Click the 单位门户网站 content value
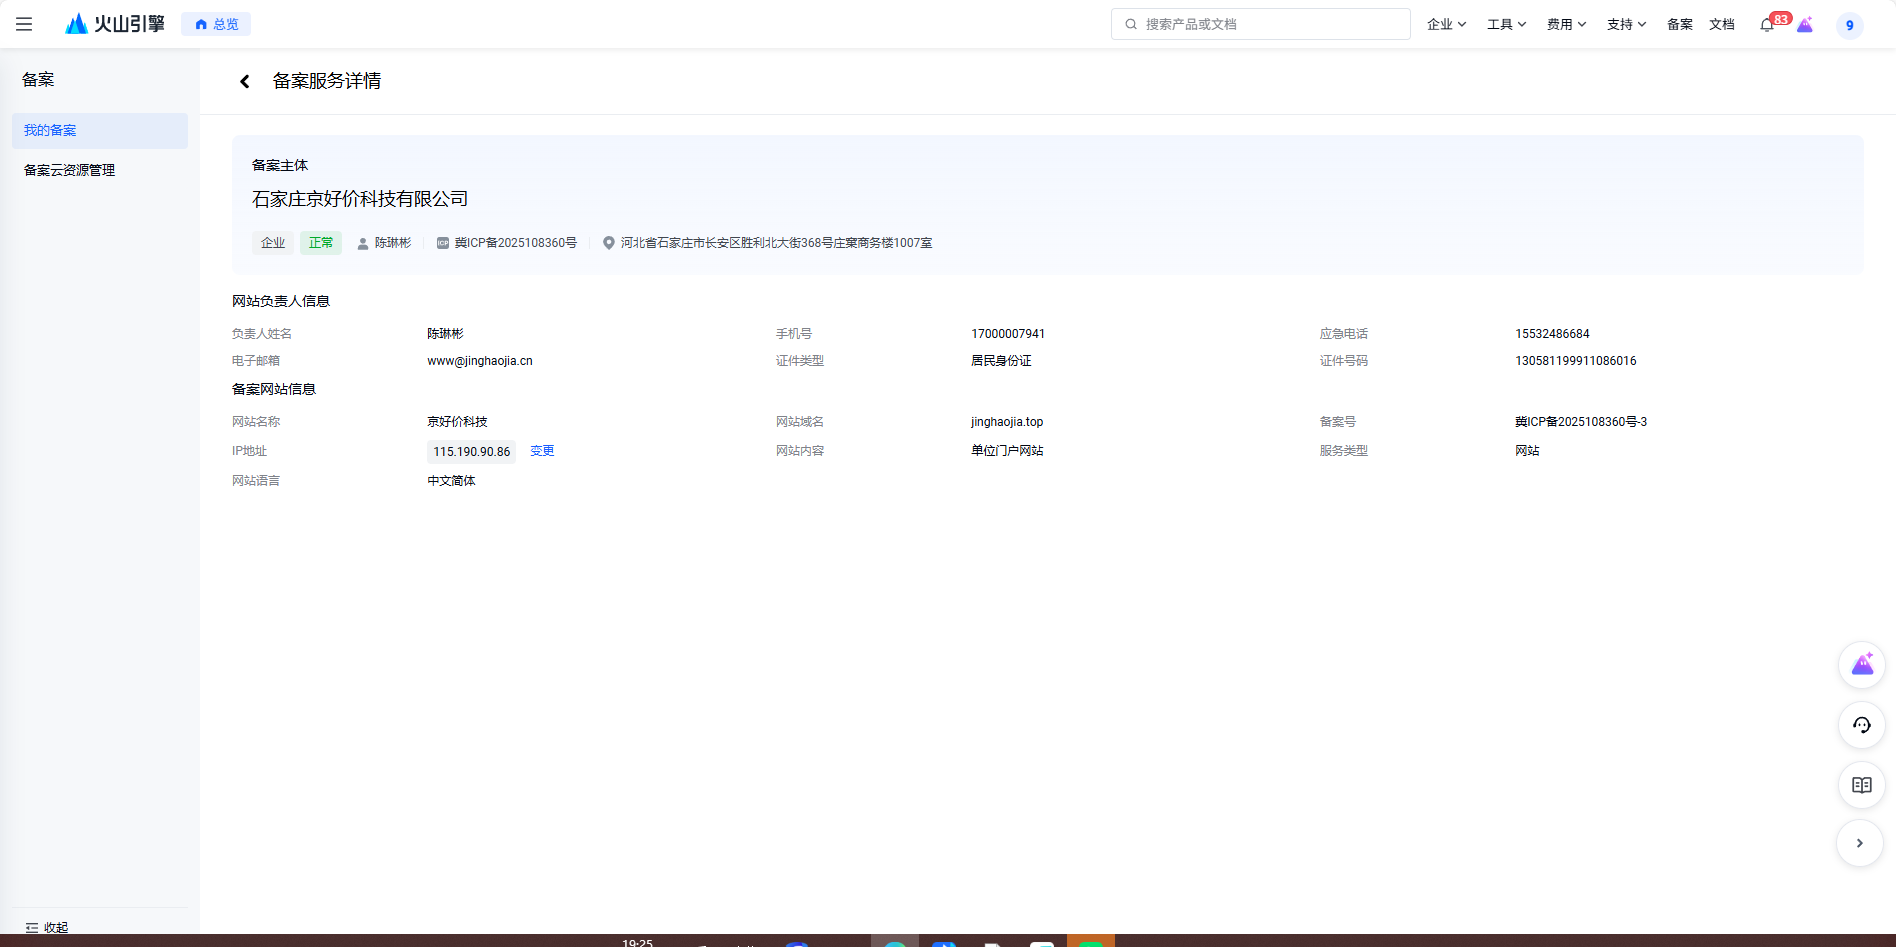This screenshot has width=1896, height=947. click(x=1007, y=451)
